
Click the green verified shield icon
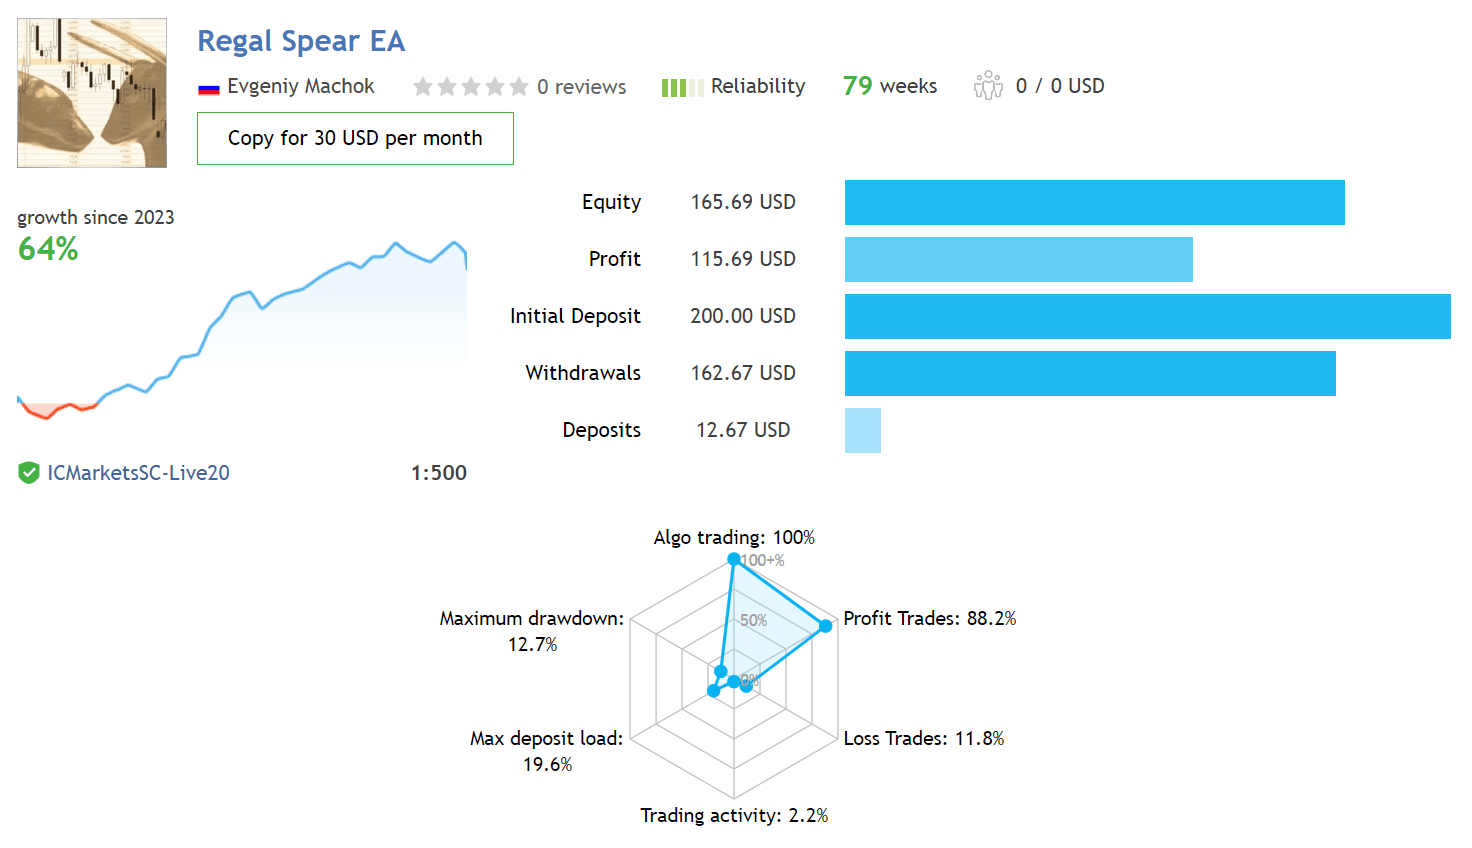pyautogui.click(x=28, y=473)
